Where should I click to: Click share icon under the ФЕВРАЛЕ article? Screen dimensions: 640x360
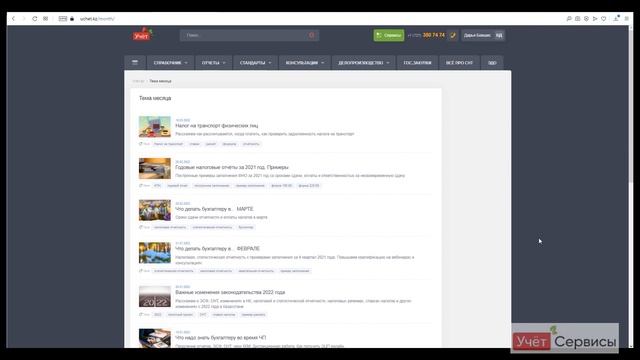(x=141, y=271)
